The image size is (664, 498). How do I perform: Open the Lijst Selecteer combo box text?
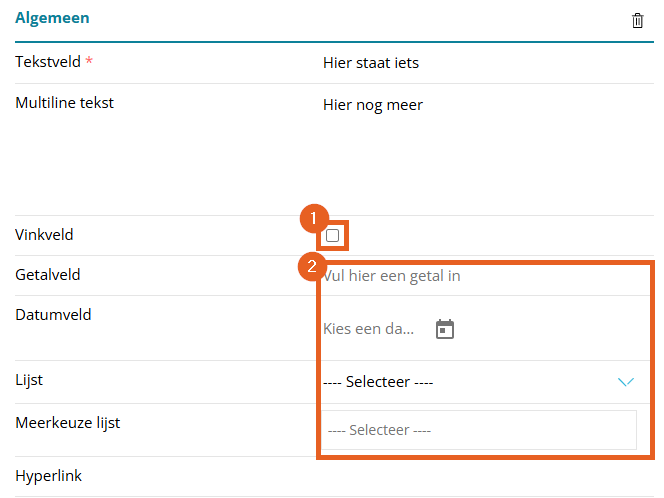point(378,382)
